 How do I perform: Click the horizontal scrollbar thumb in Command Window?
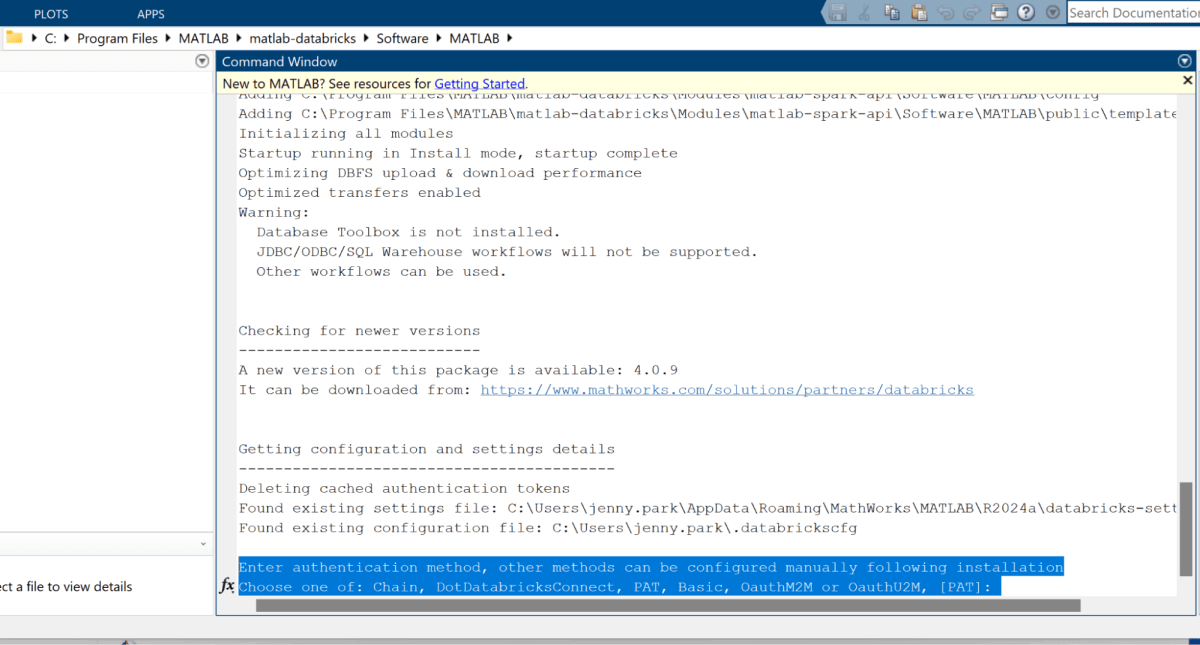pos(668,605)
